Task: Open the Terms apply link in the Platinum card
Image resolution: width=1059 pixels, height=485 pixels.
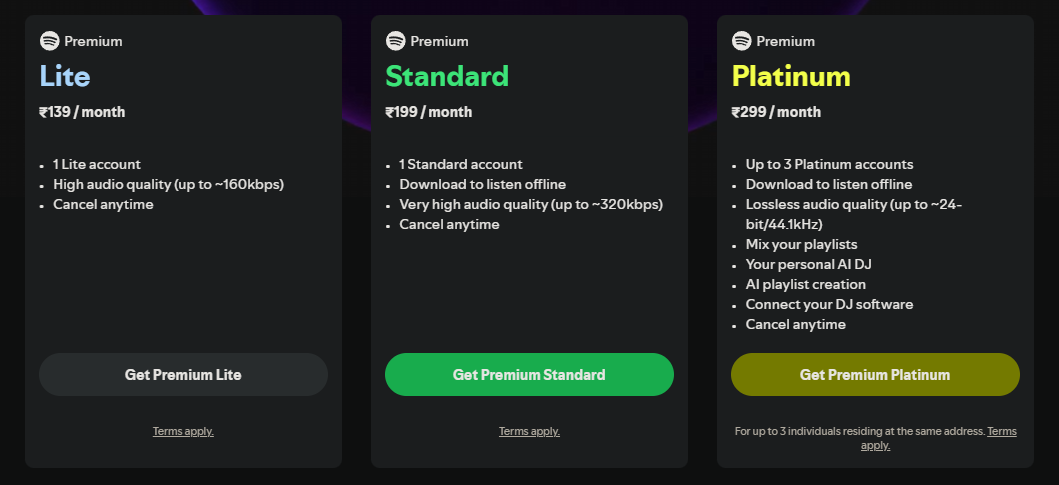Action: [x=1001, y=431]
